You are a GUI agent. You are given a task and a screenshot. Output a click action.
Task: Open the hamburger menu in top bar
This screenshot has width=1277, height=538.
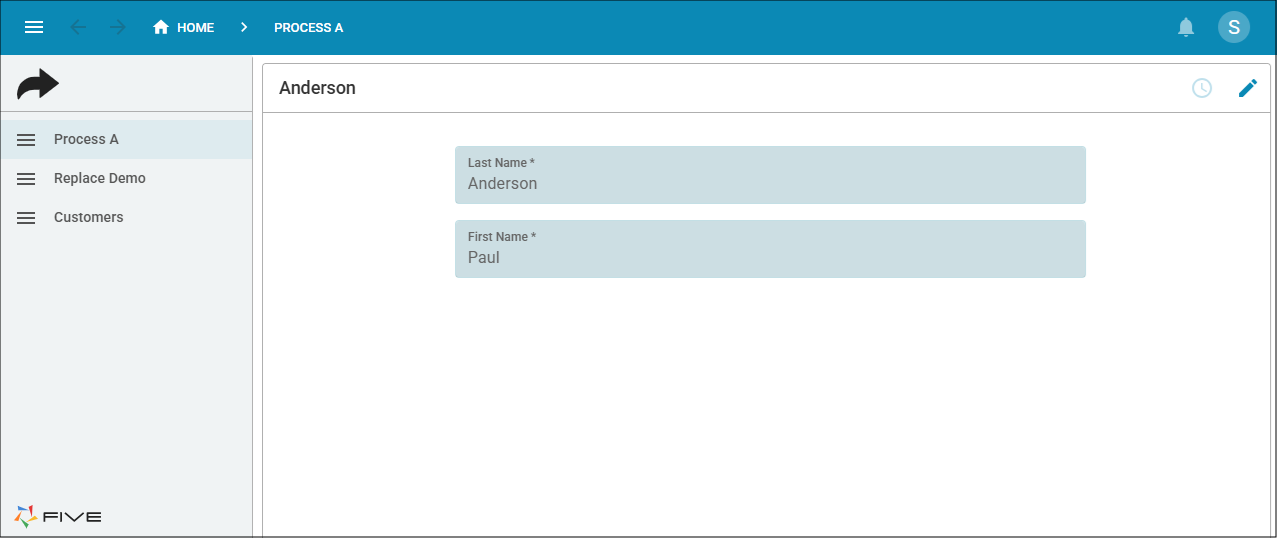[34, 27]
